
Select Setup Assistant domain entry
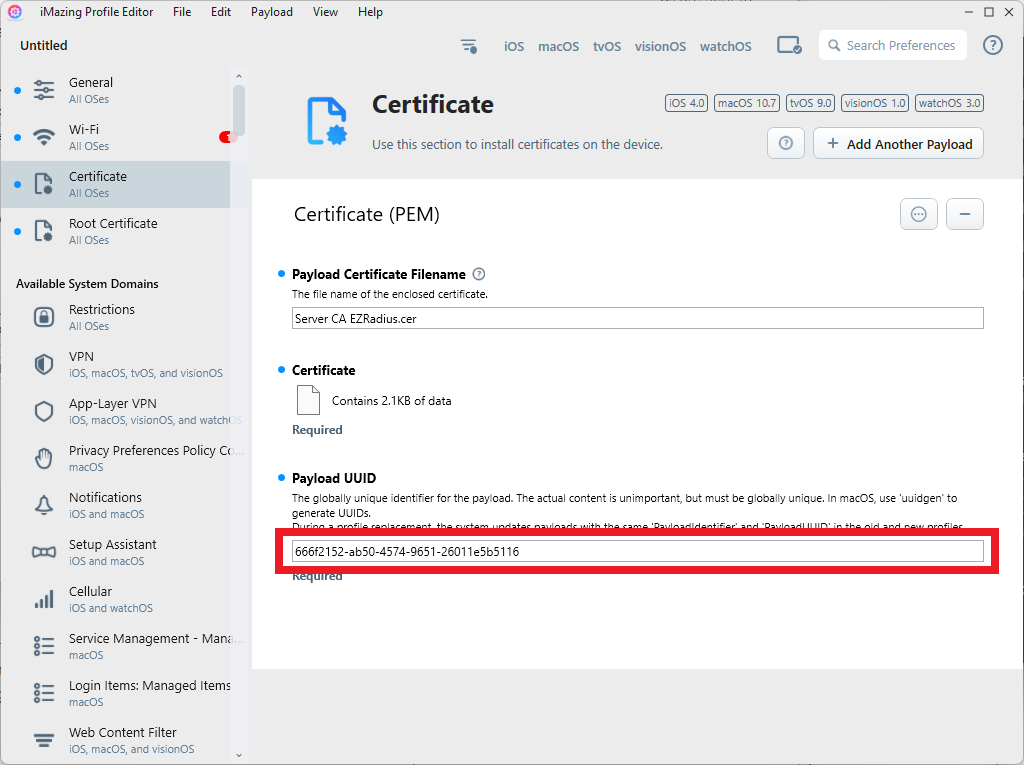[116, 553]
